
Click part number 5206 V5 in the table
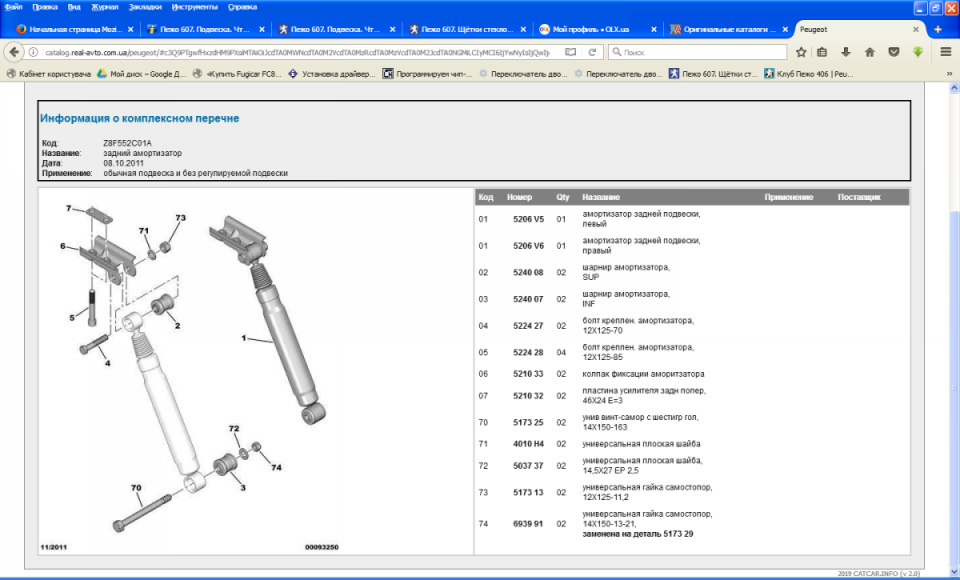click(x=528, y=218)
